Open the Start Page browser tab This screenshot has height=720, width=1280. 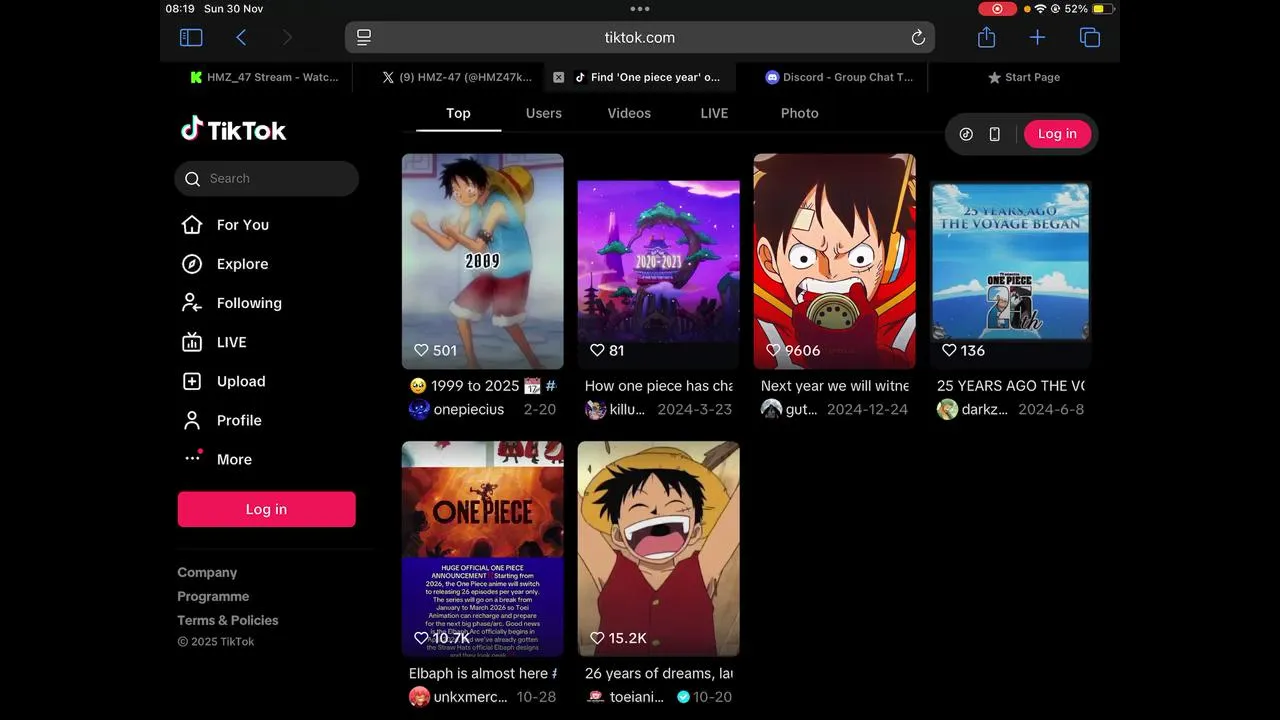coord(1024,77)
